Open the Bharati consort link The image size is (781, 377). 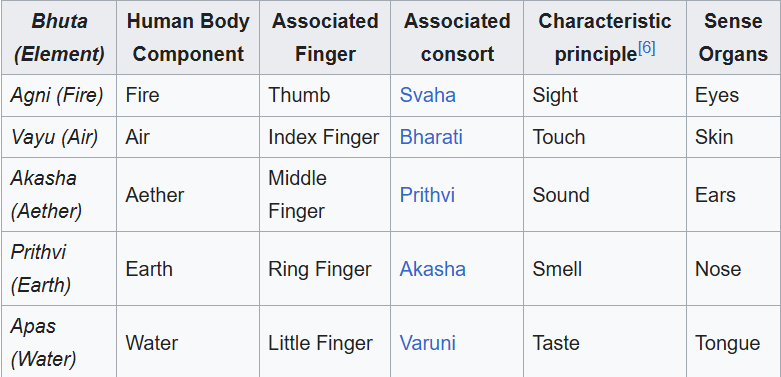point(431,137)
